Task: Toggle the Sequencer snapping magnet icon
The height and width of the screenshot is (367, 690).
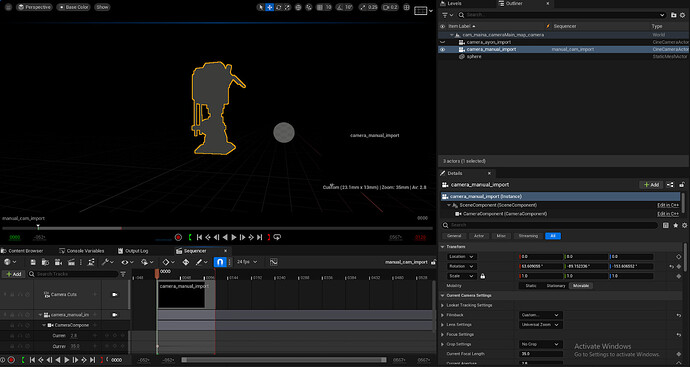Action: click(220, 262)
